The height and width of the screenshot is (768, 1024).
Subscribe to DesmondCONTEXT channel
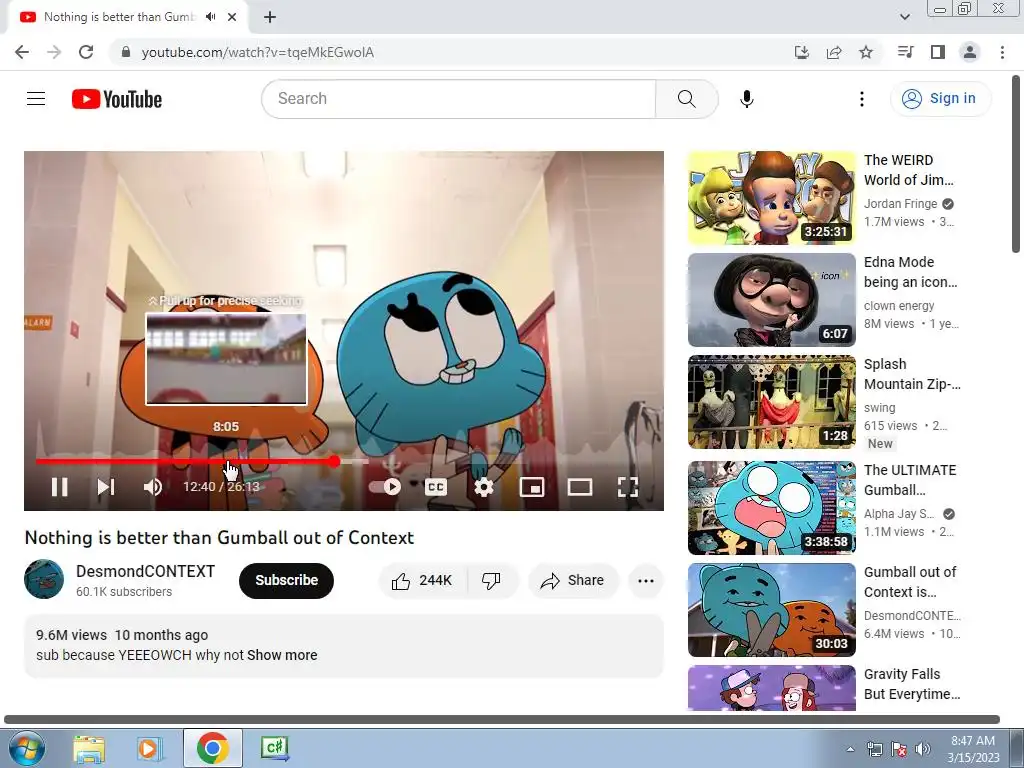pos(286,580)
